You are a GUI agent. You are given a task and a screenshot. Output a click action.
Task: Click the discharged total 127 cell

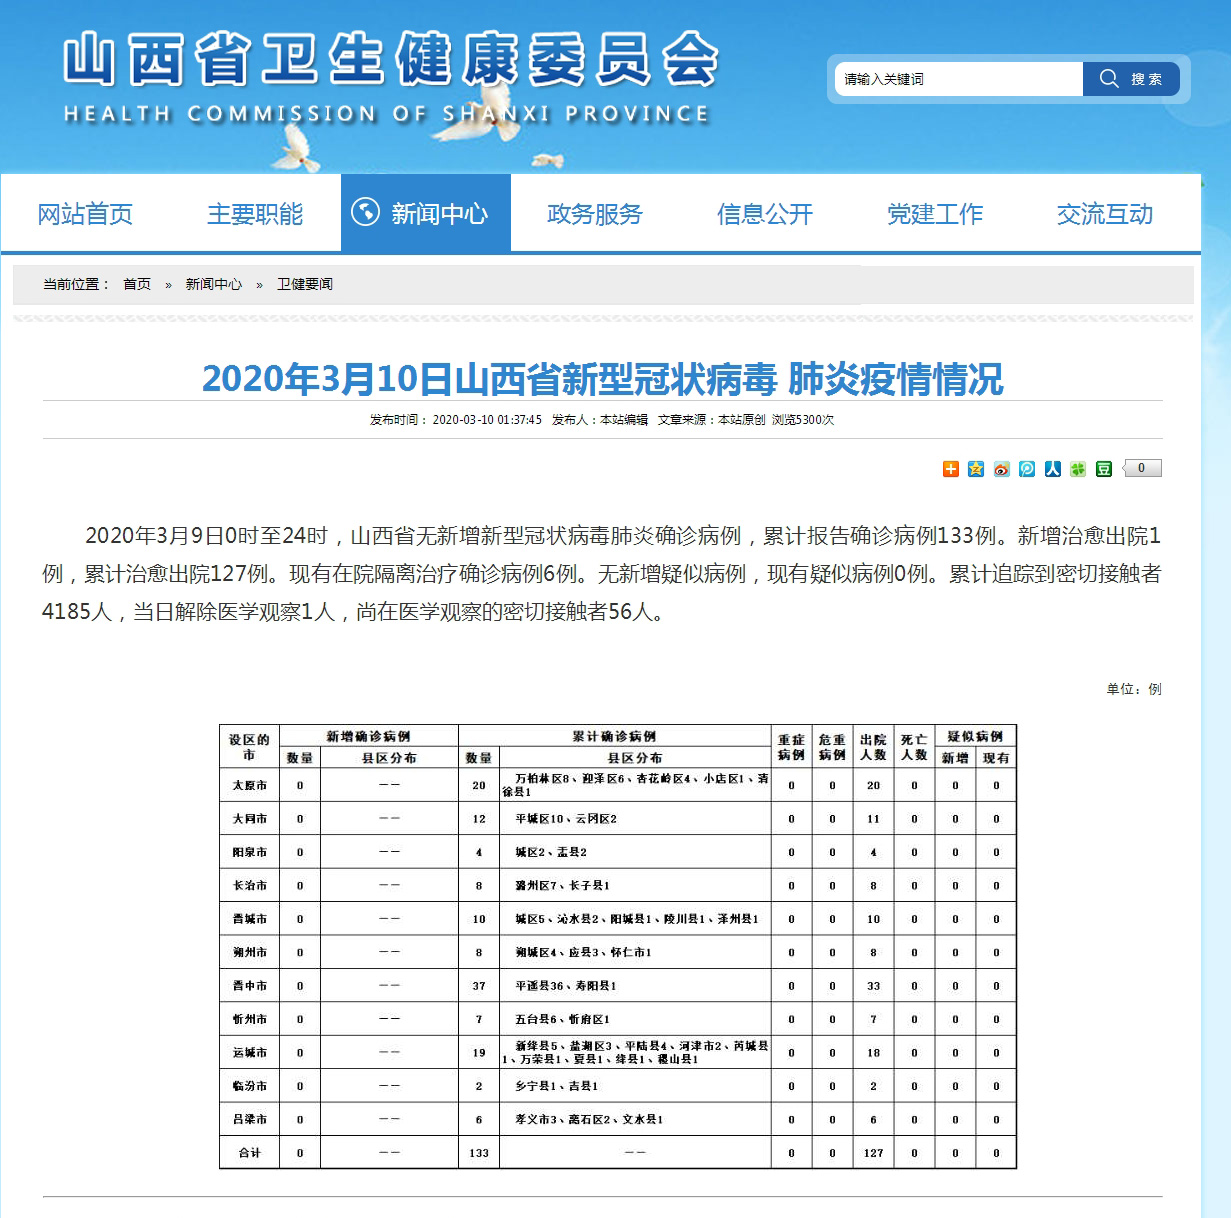pos(874,1153)
